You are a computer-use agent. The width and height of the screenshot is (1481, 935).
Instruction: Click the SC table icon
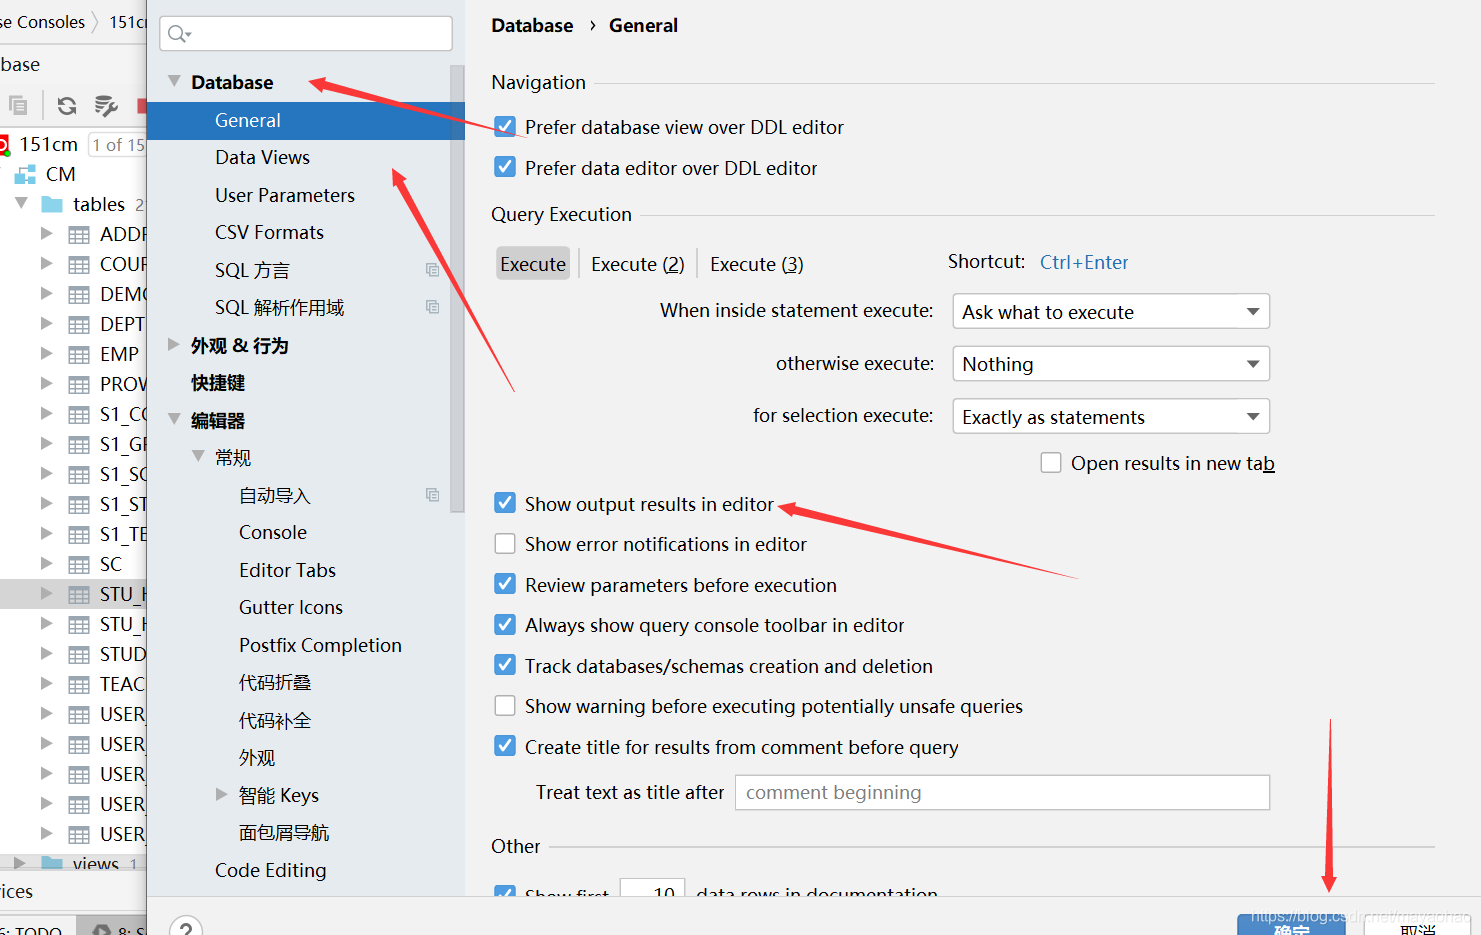pos(79,565)
